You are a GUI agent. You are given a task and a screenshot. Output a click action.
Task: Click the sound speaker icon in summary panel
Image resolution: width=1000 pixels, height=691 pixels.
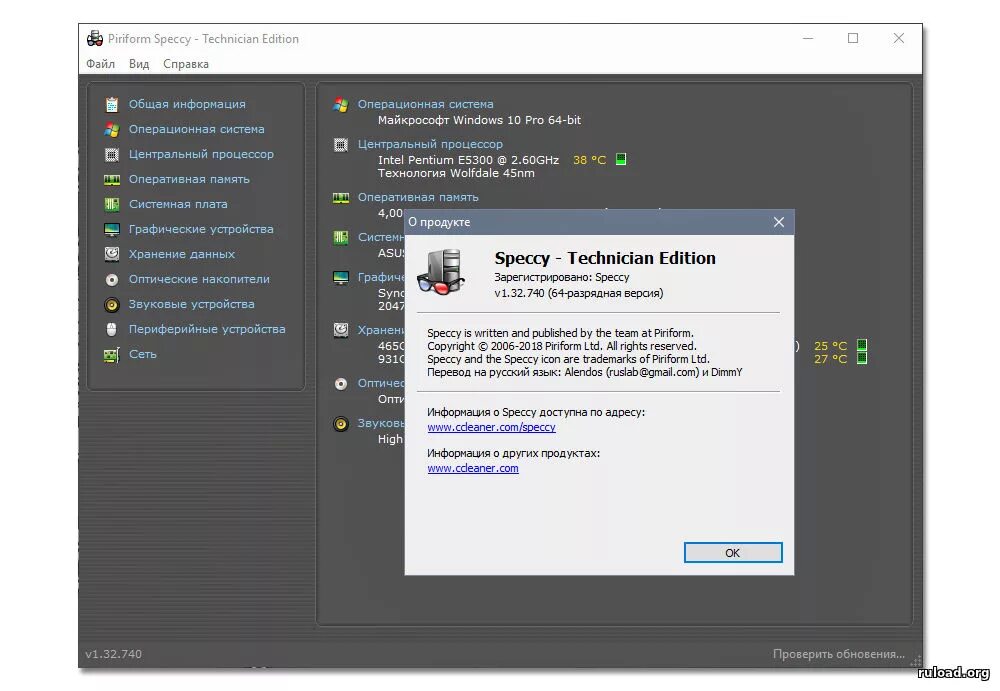pos(341,424)
